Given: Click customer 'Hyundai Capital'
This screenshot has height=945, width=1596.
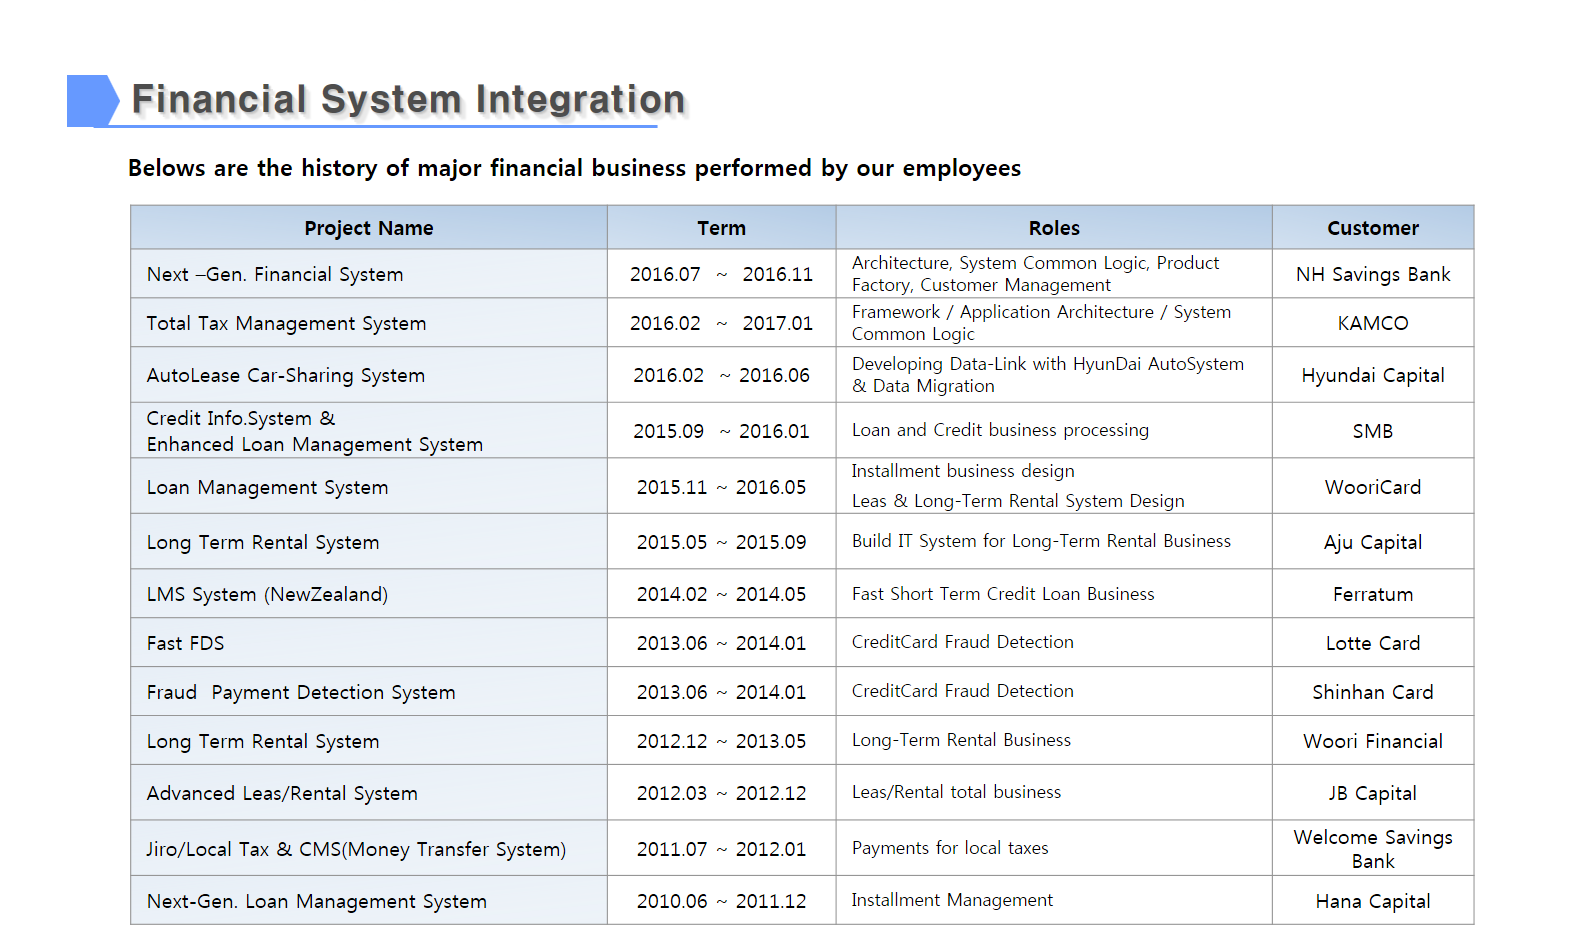Looking at the screenshot, I should [x=1373, y=375].
